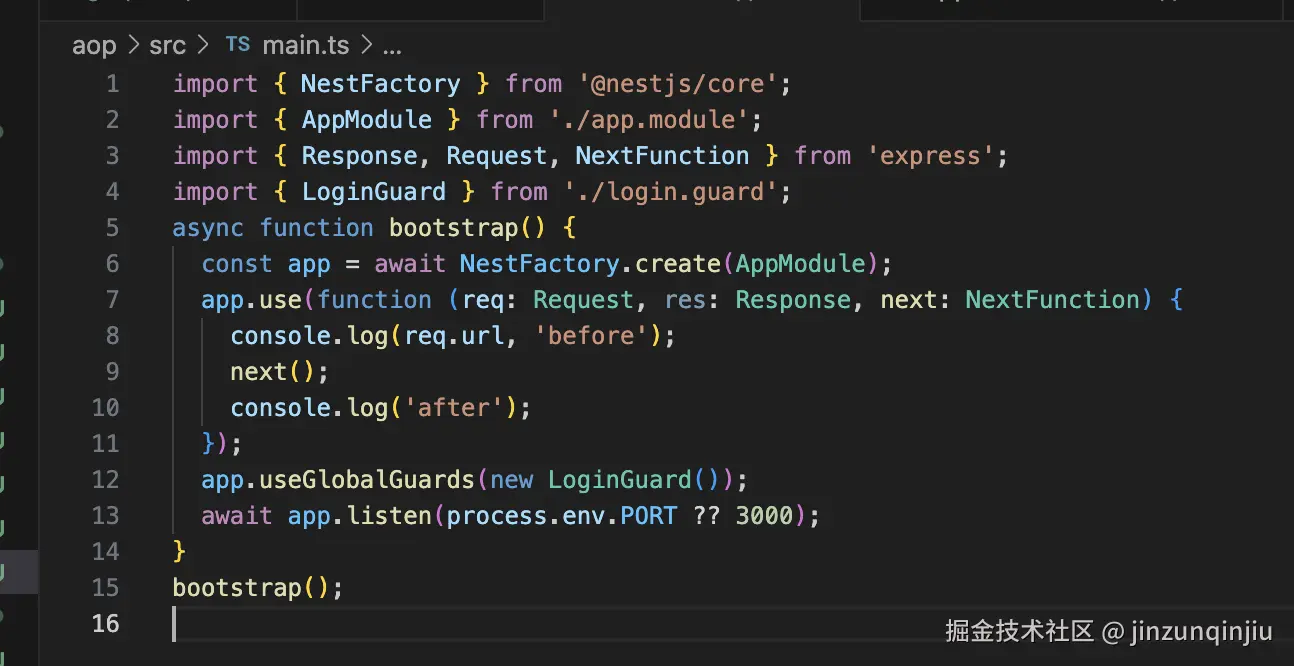This screenshot has height=666, width=1294.
Task: Click the function keyword on line 7
Action: tap(374, 300)
